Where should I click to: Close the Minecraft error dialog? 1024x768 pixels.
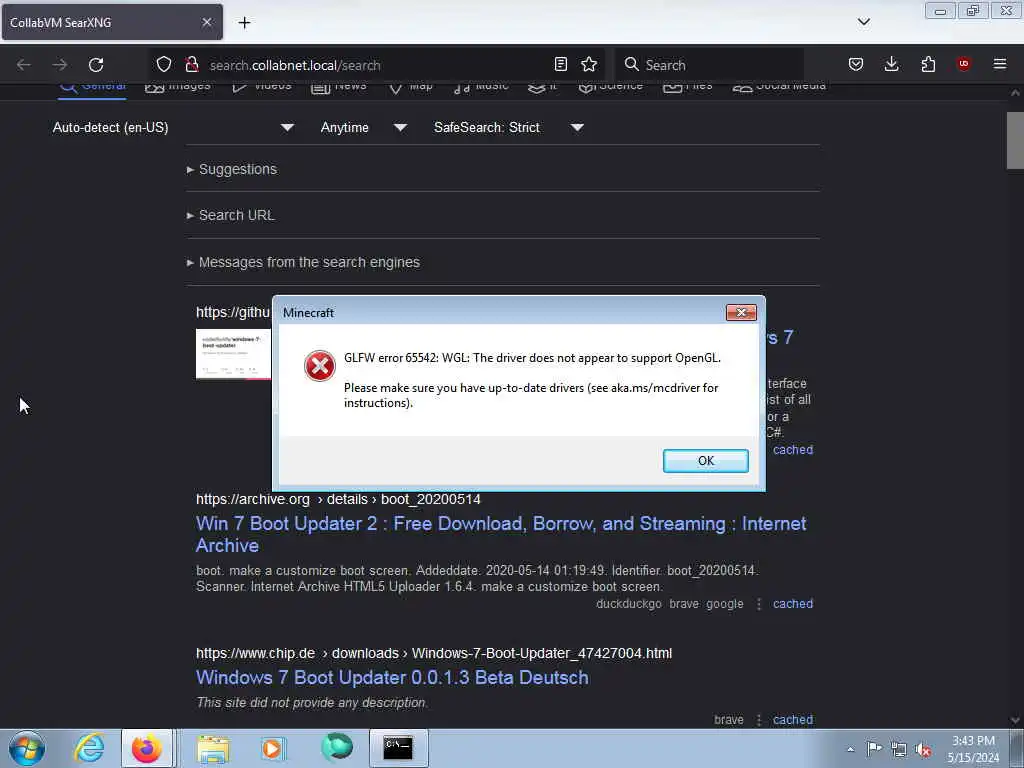[x=741, y=312]
